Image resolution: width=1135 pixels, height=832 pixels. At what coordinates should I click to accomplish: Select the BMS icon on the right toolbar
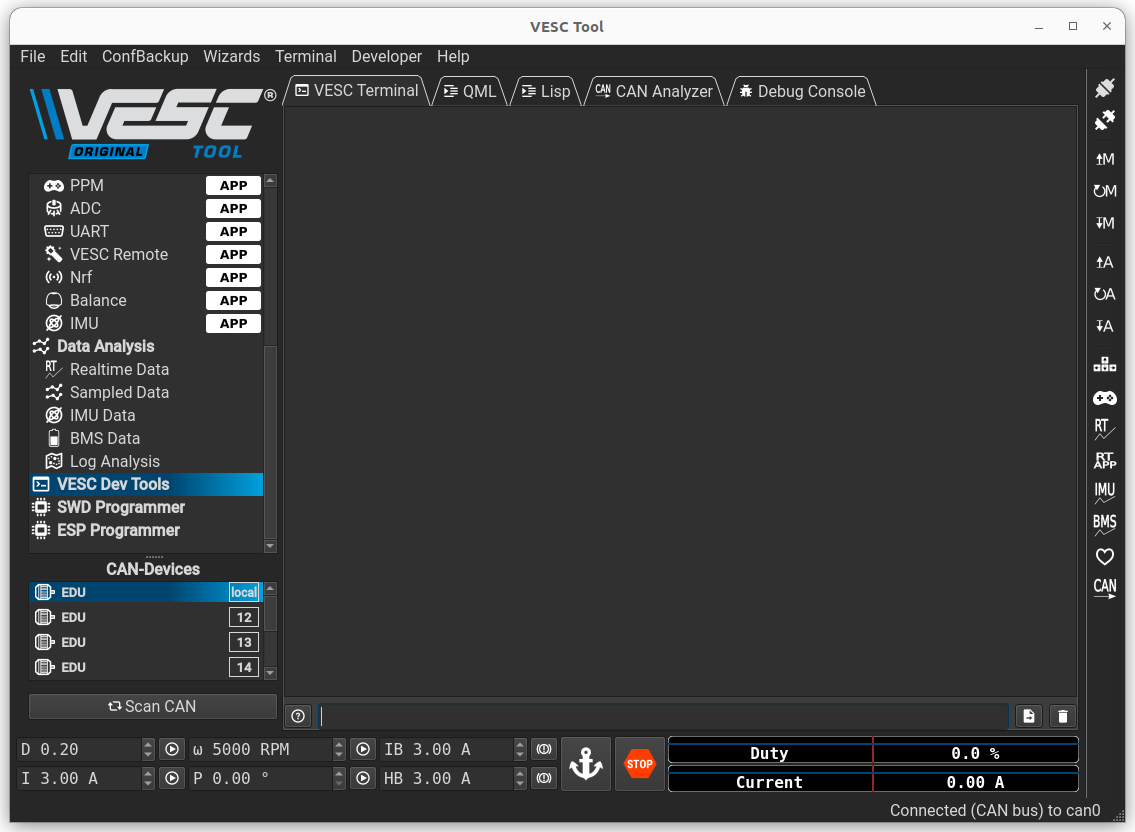(1104, 523)
